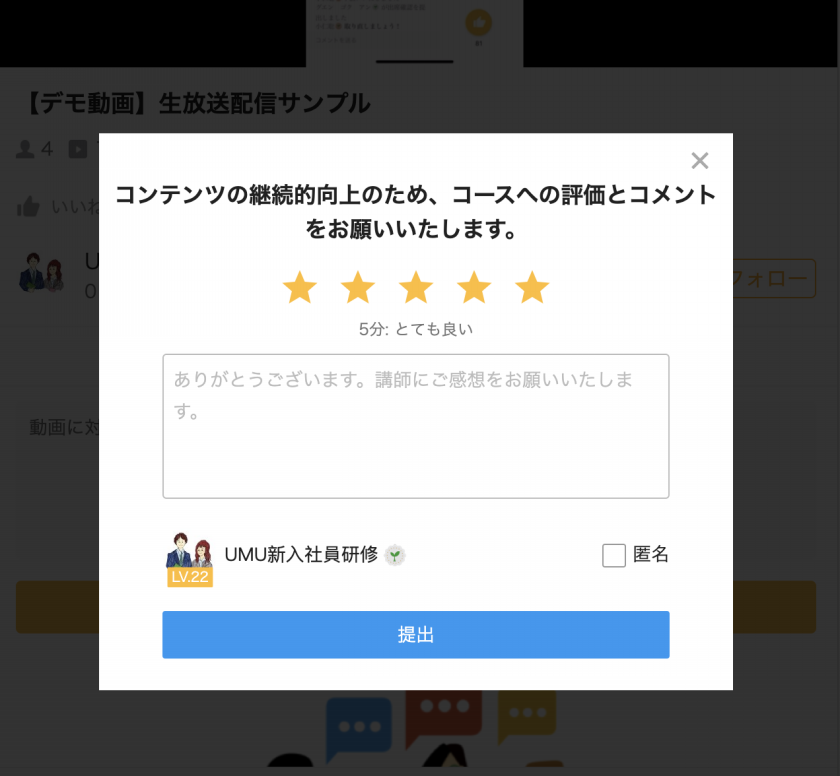Click the viewer count person icon
The image size is (840, 776).
(x=25, y=149)
